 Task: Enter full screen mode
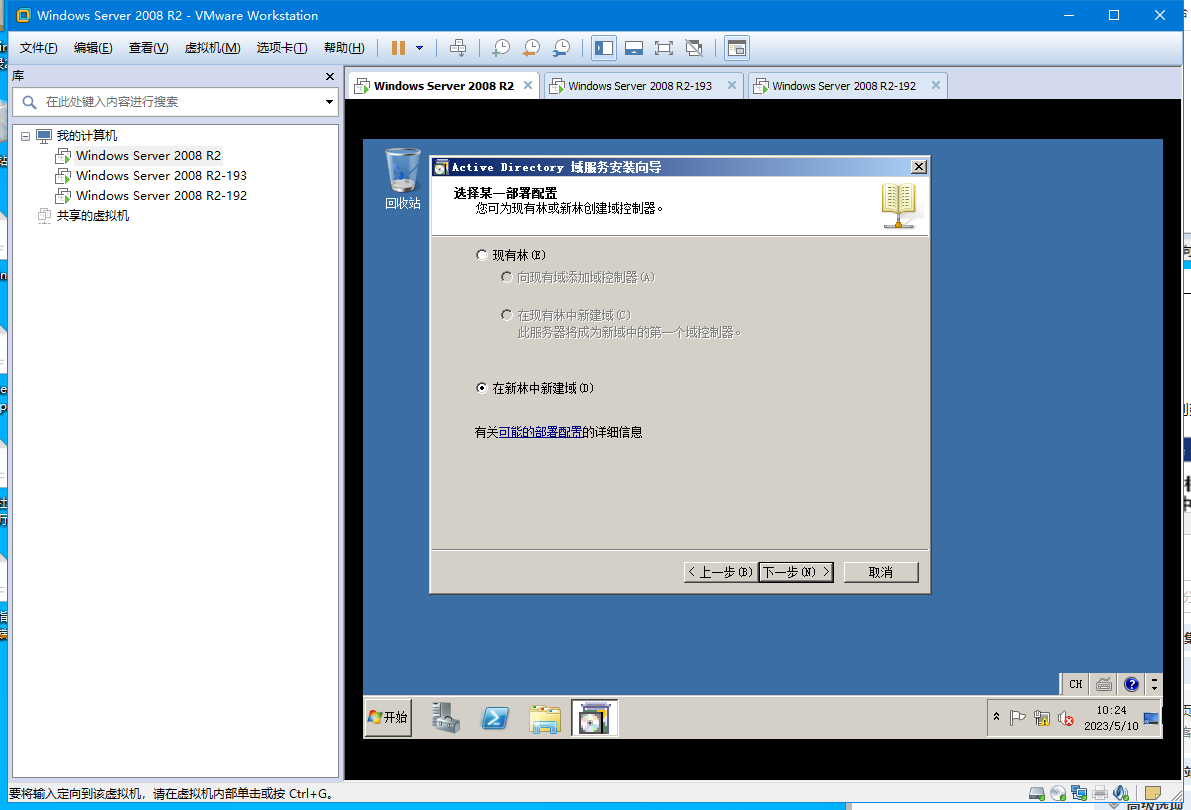pos(664,48)
